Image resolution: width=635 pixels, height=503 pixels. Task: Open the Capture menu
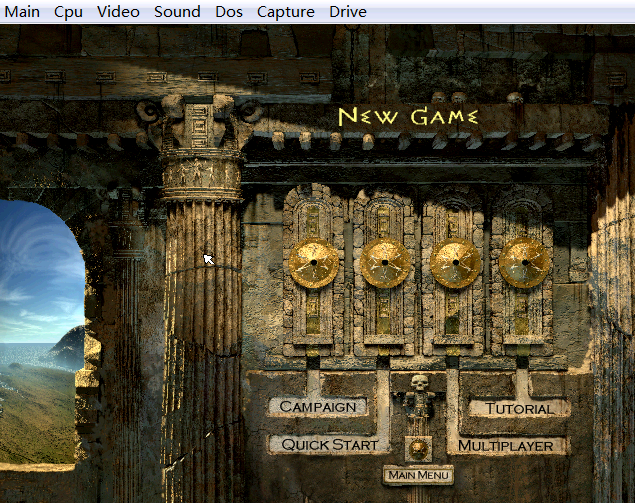tap(286, 11)
